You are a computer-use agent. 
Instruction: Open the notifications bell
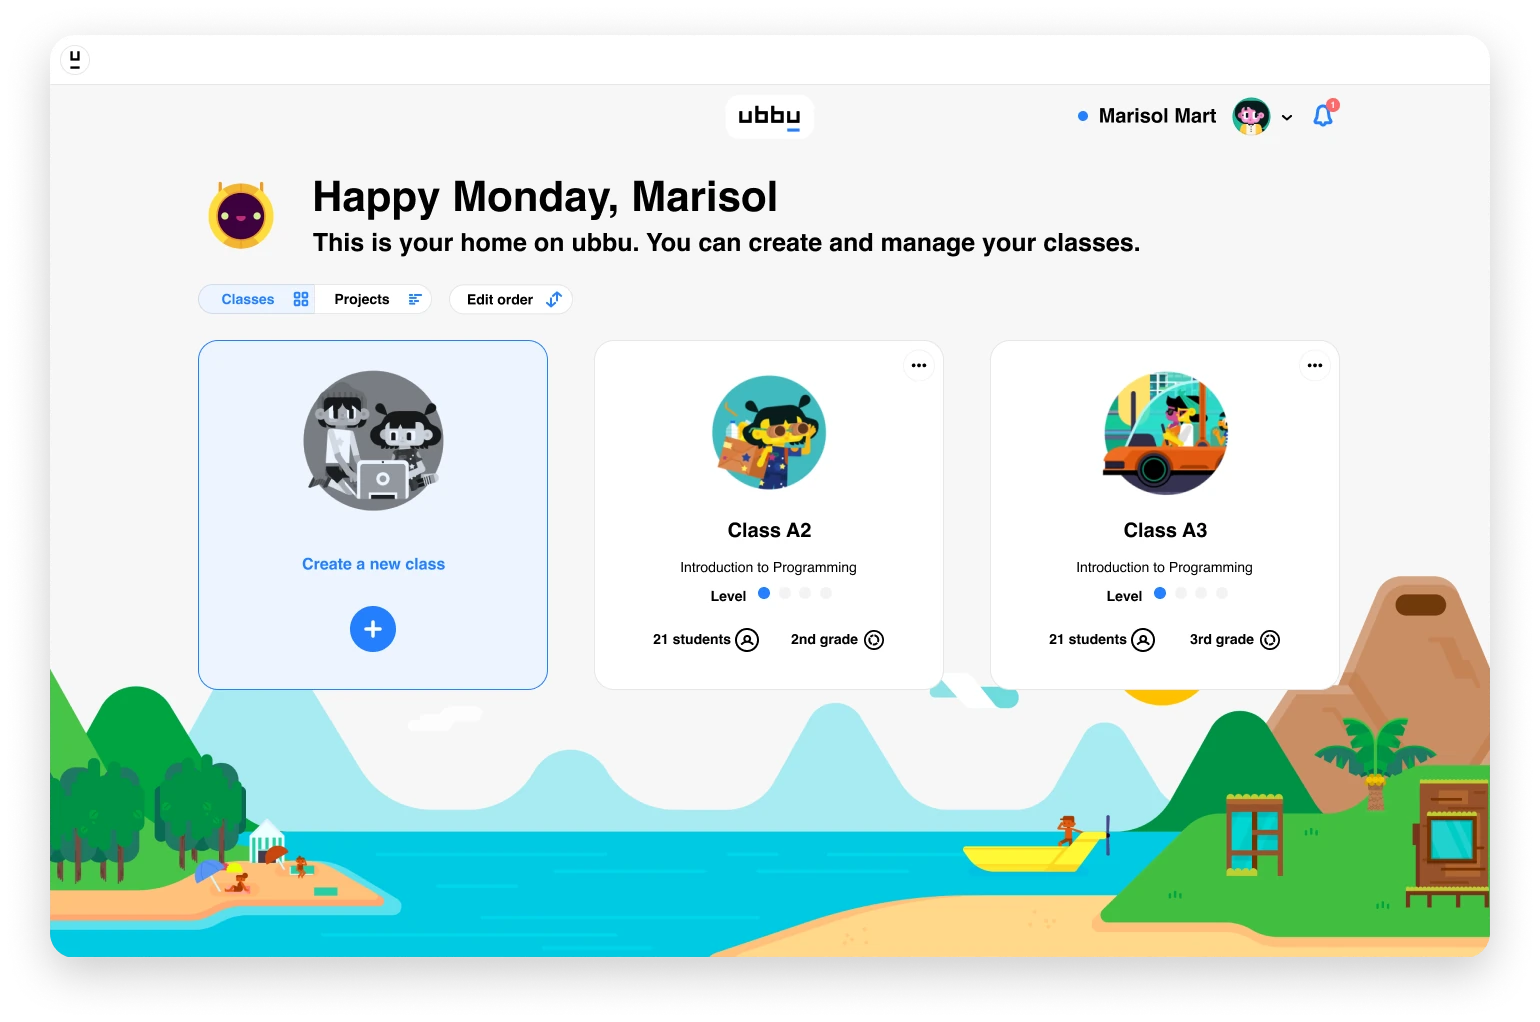point(1323,116)
